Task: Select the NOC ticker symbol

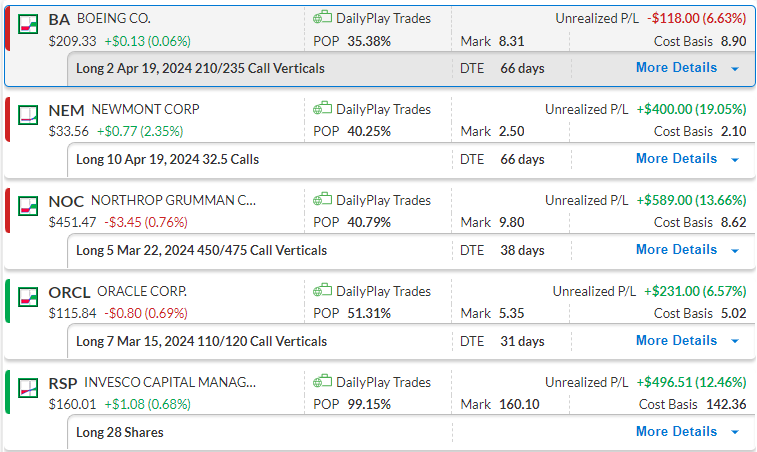Action: [x=67, y=201]
